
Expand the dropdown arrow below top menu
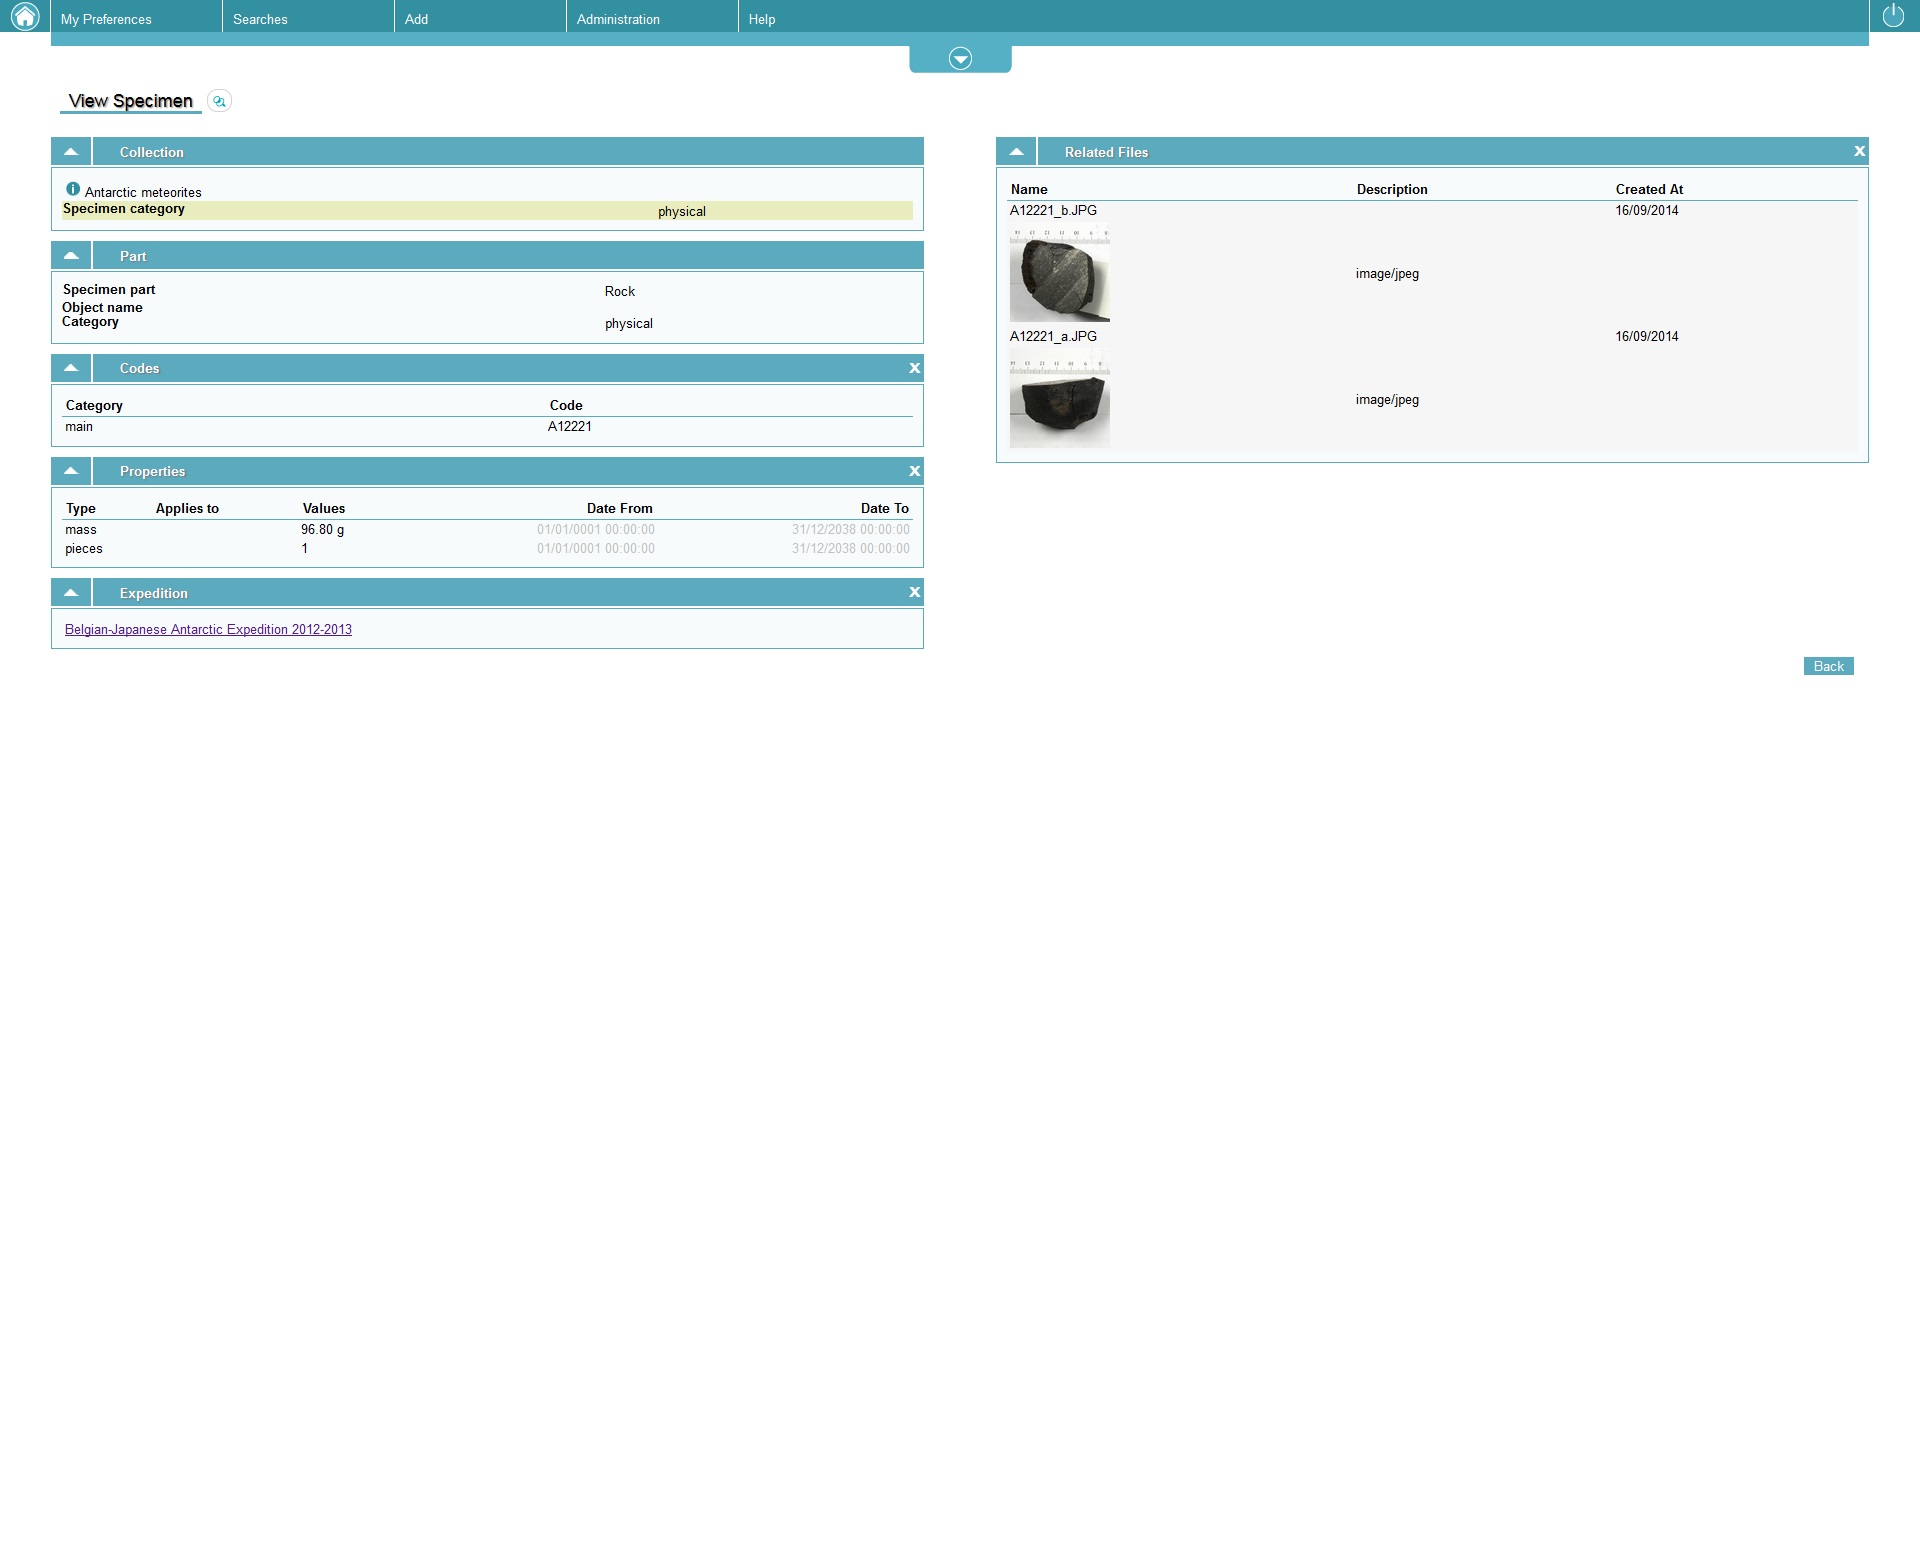tap(960, 59)
